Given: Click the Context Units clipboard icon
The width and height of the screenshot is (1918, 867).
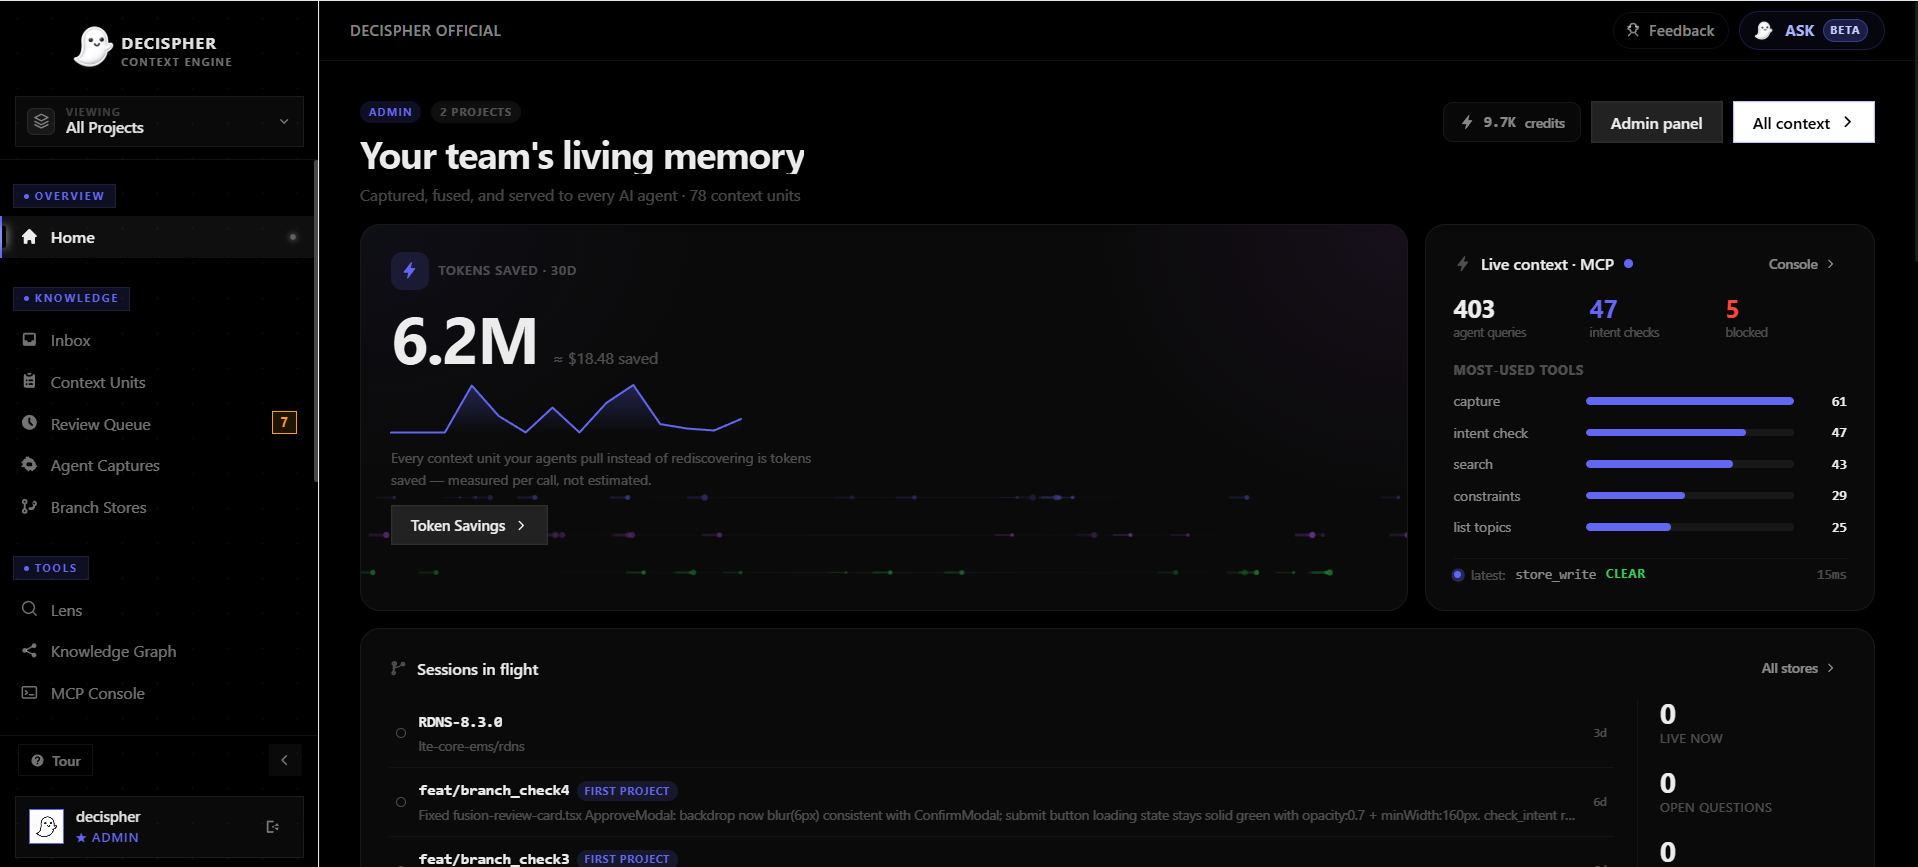Looking at the screenshot, I should click(x=30, y=382).
